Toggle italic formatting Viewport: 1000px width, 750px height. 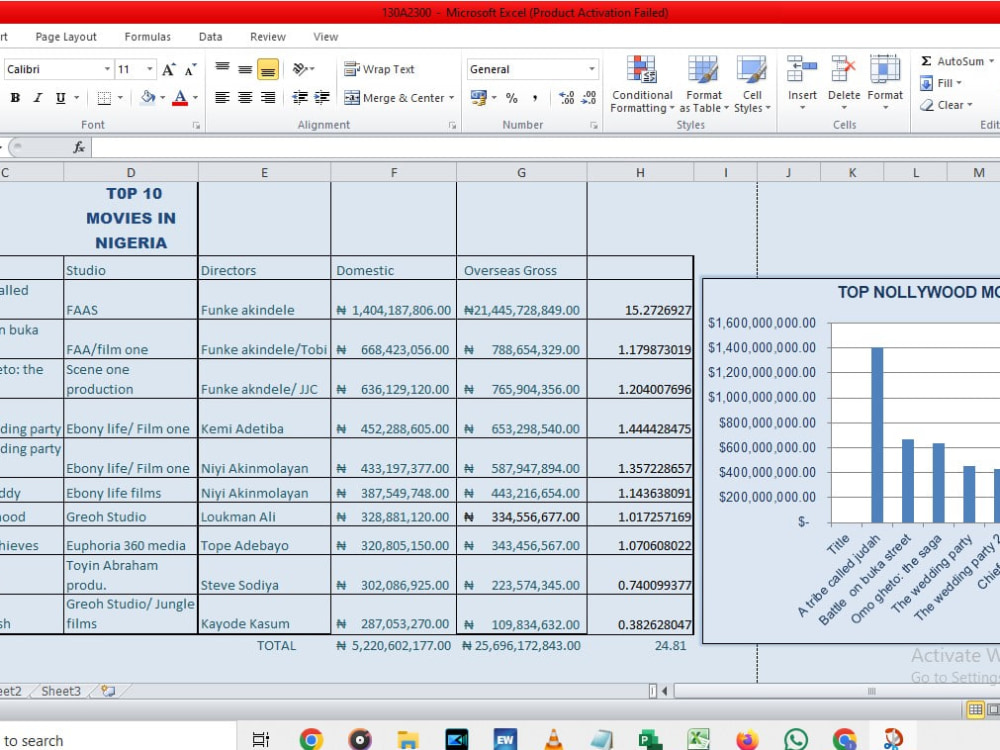click(x=38, y=98)
